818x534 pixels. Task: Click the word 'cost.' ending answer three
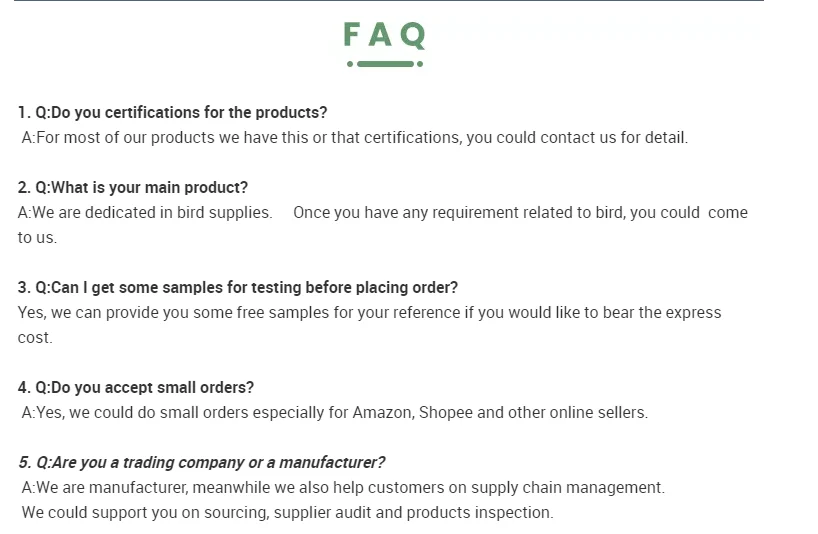tap(35, 337)
